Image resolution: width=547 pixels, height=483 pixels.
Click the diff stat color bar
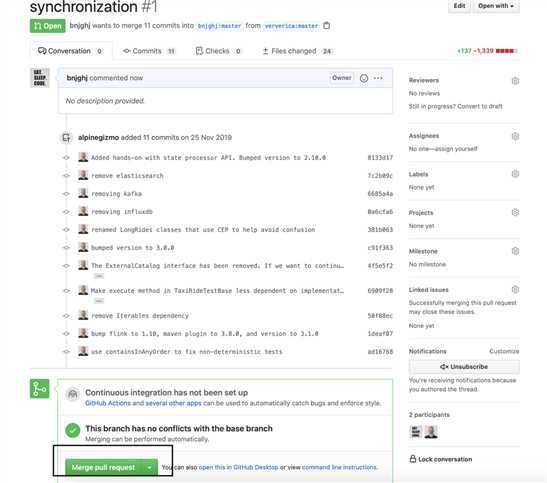pos(506,51)
